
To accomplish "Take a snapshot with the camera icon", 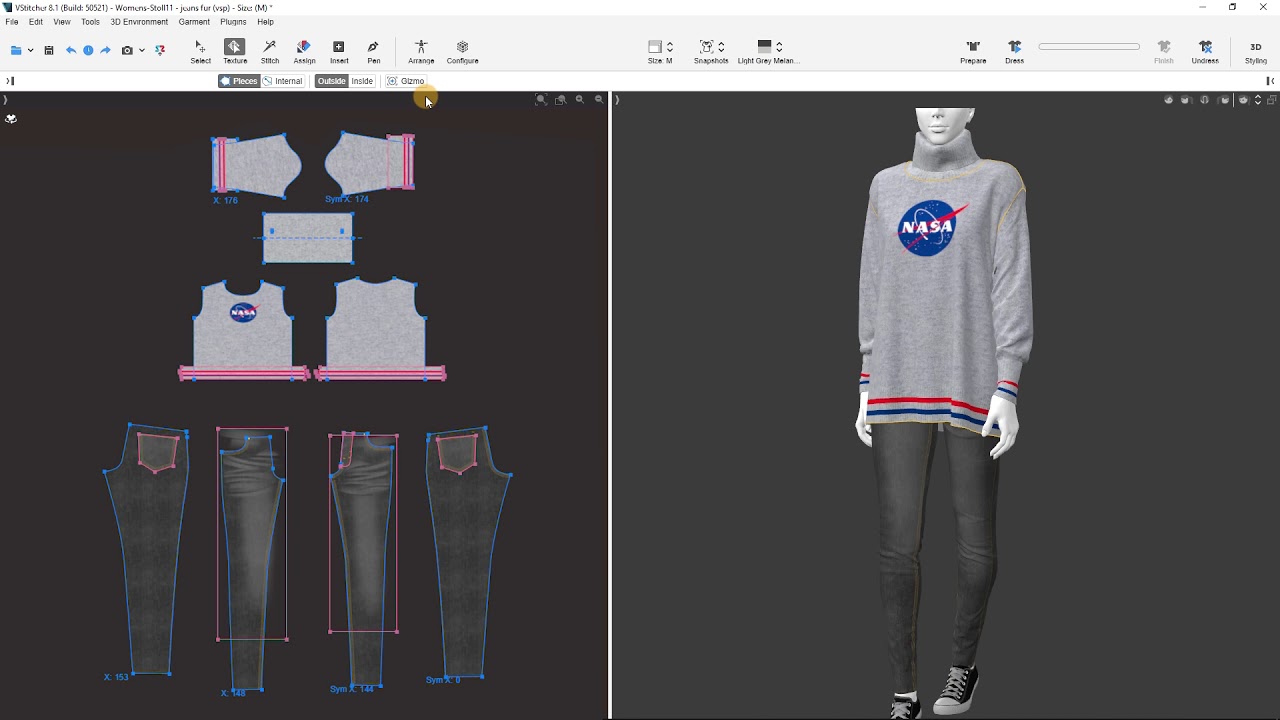I will click(x=127, y=50).
